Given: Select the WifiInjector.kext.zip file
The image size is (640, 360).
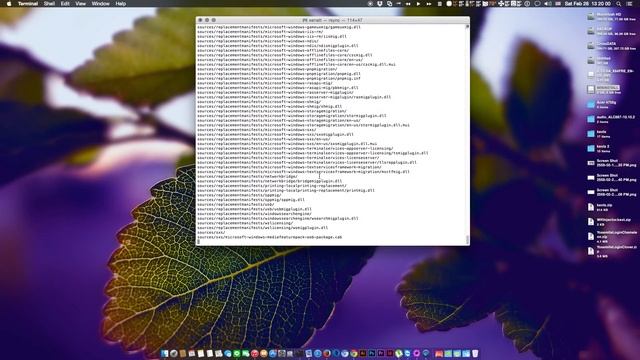Looking at the screenshot, I should click(591, 222).
